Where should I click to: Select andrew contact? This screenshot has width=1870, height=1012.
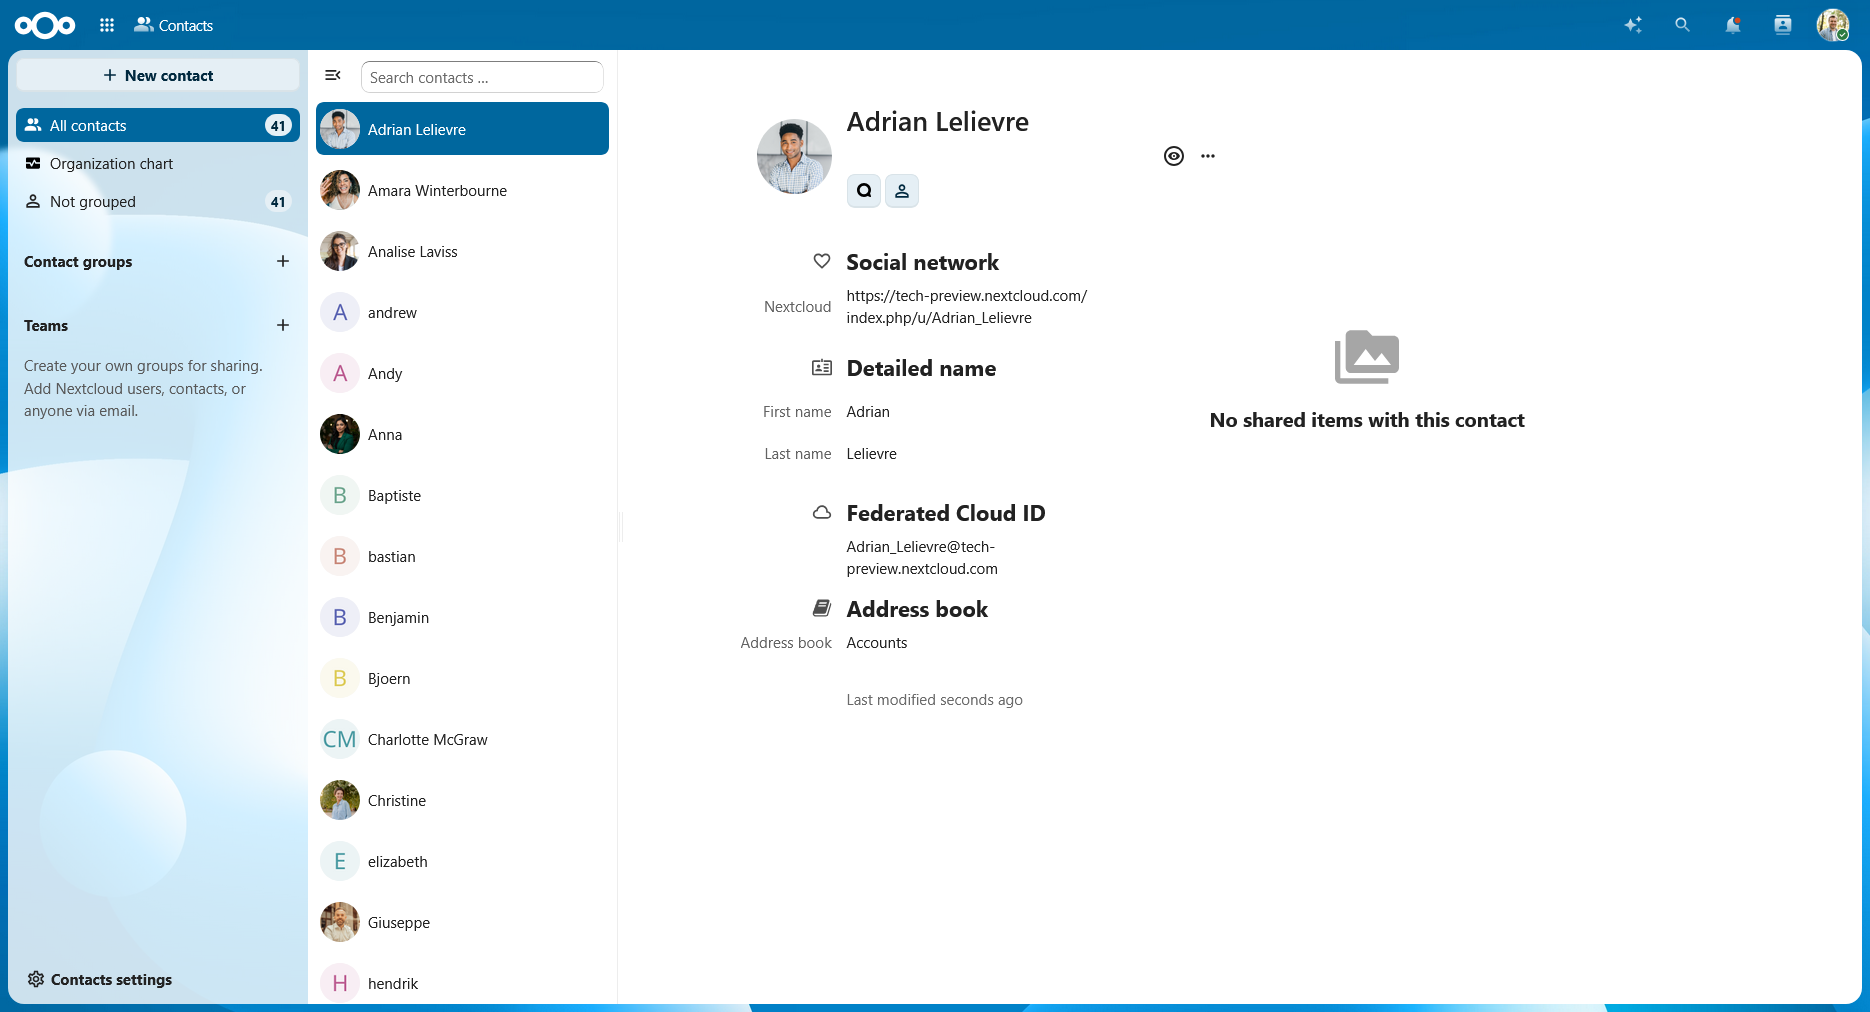coord(462,312)
